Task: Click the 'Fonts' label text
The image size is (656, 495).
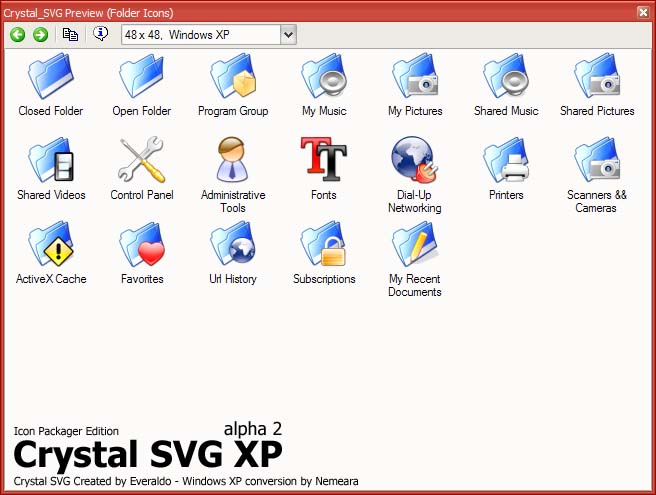Action: pos(323,195)
